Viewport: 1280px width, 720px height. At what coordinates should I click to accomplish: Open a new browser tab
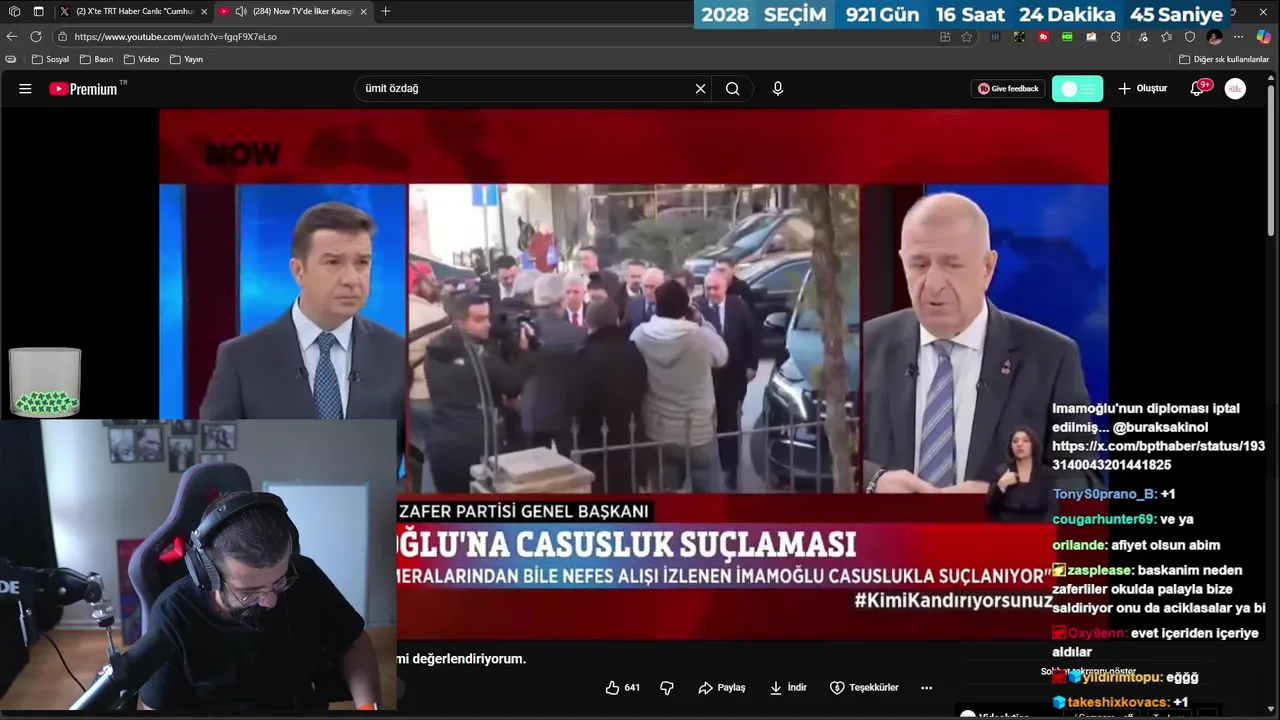click(386, 11)
